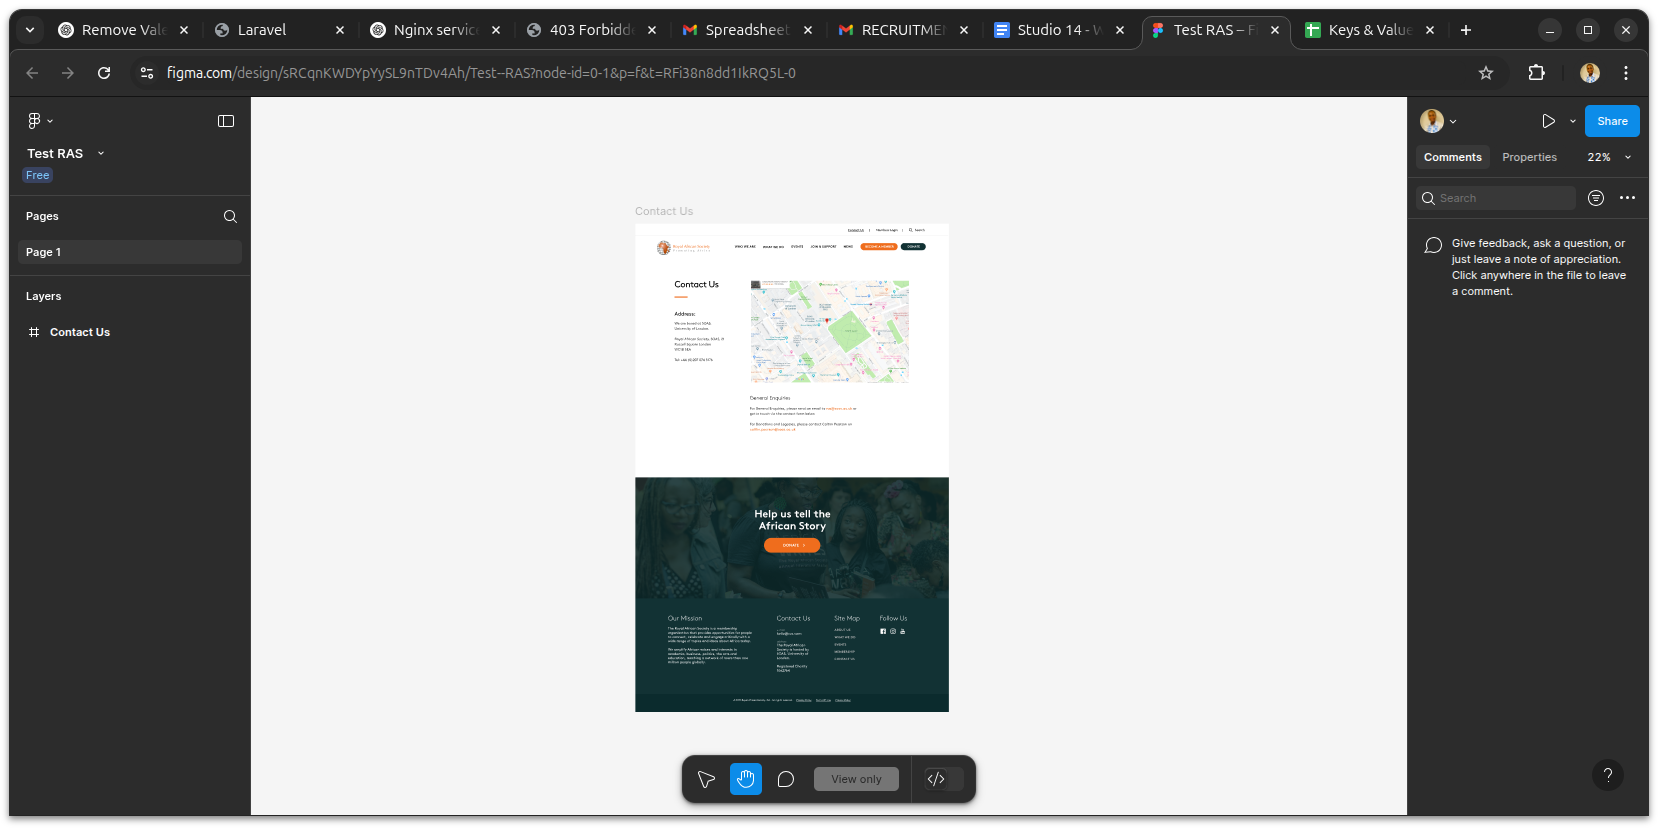The image size is (1658, 828).
Task: Close the Laravel tab
Action: tap(340, 30)
